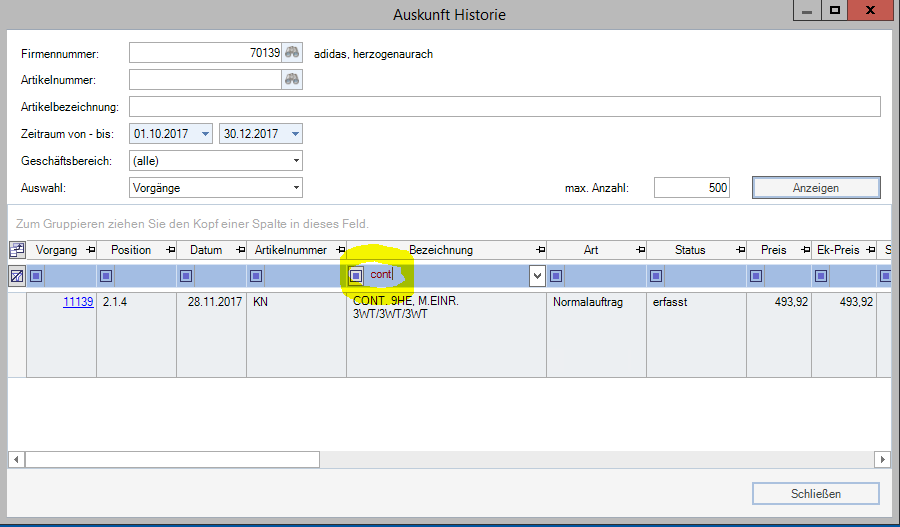The image size is (900, 527).
Task: Click binoculars search icon beside Firmennummer
Action: (292, 53)
